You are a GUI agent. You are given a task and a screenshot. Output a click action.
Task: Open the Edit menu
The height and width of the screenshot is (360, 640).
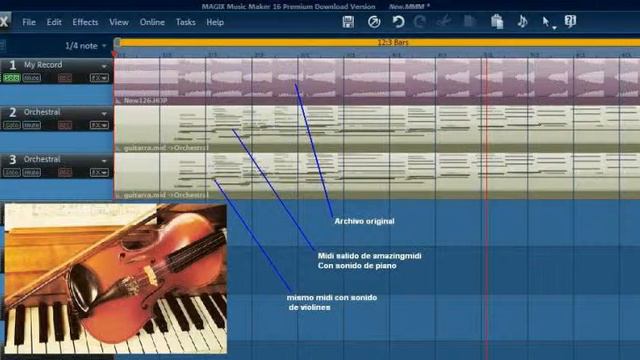[54, 22]
